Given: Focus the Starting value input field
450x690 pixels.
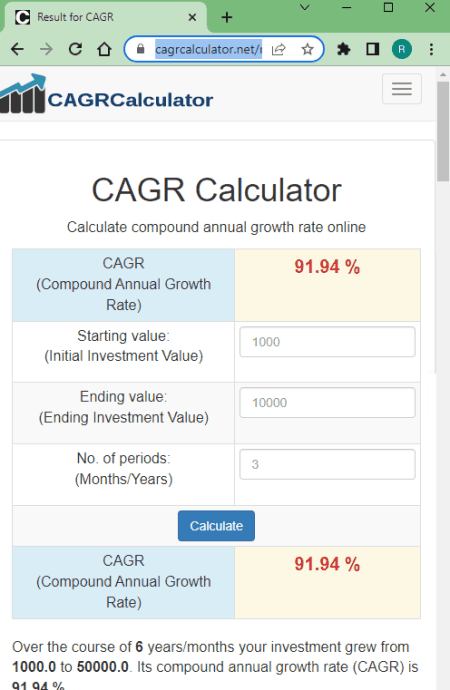Looking at the screenshot, I should (327, 341).
